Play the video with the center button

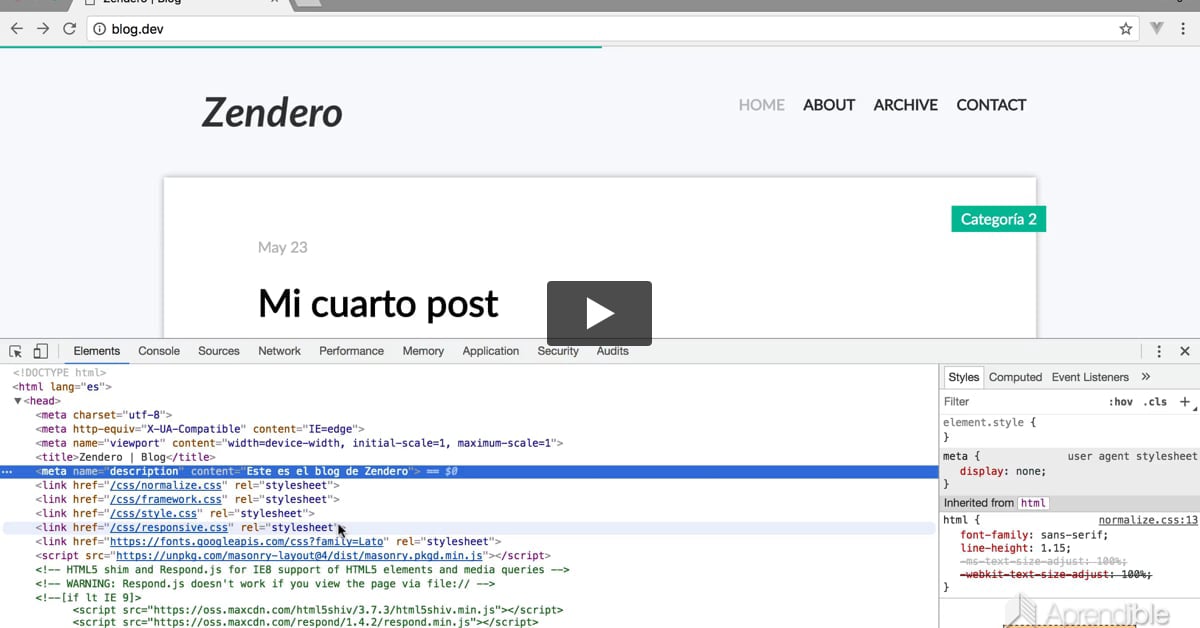(x=599, y=313)
